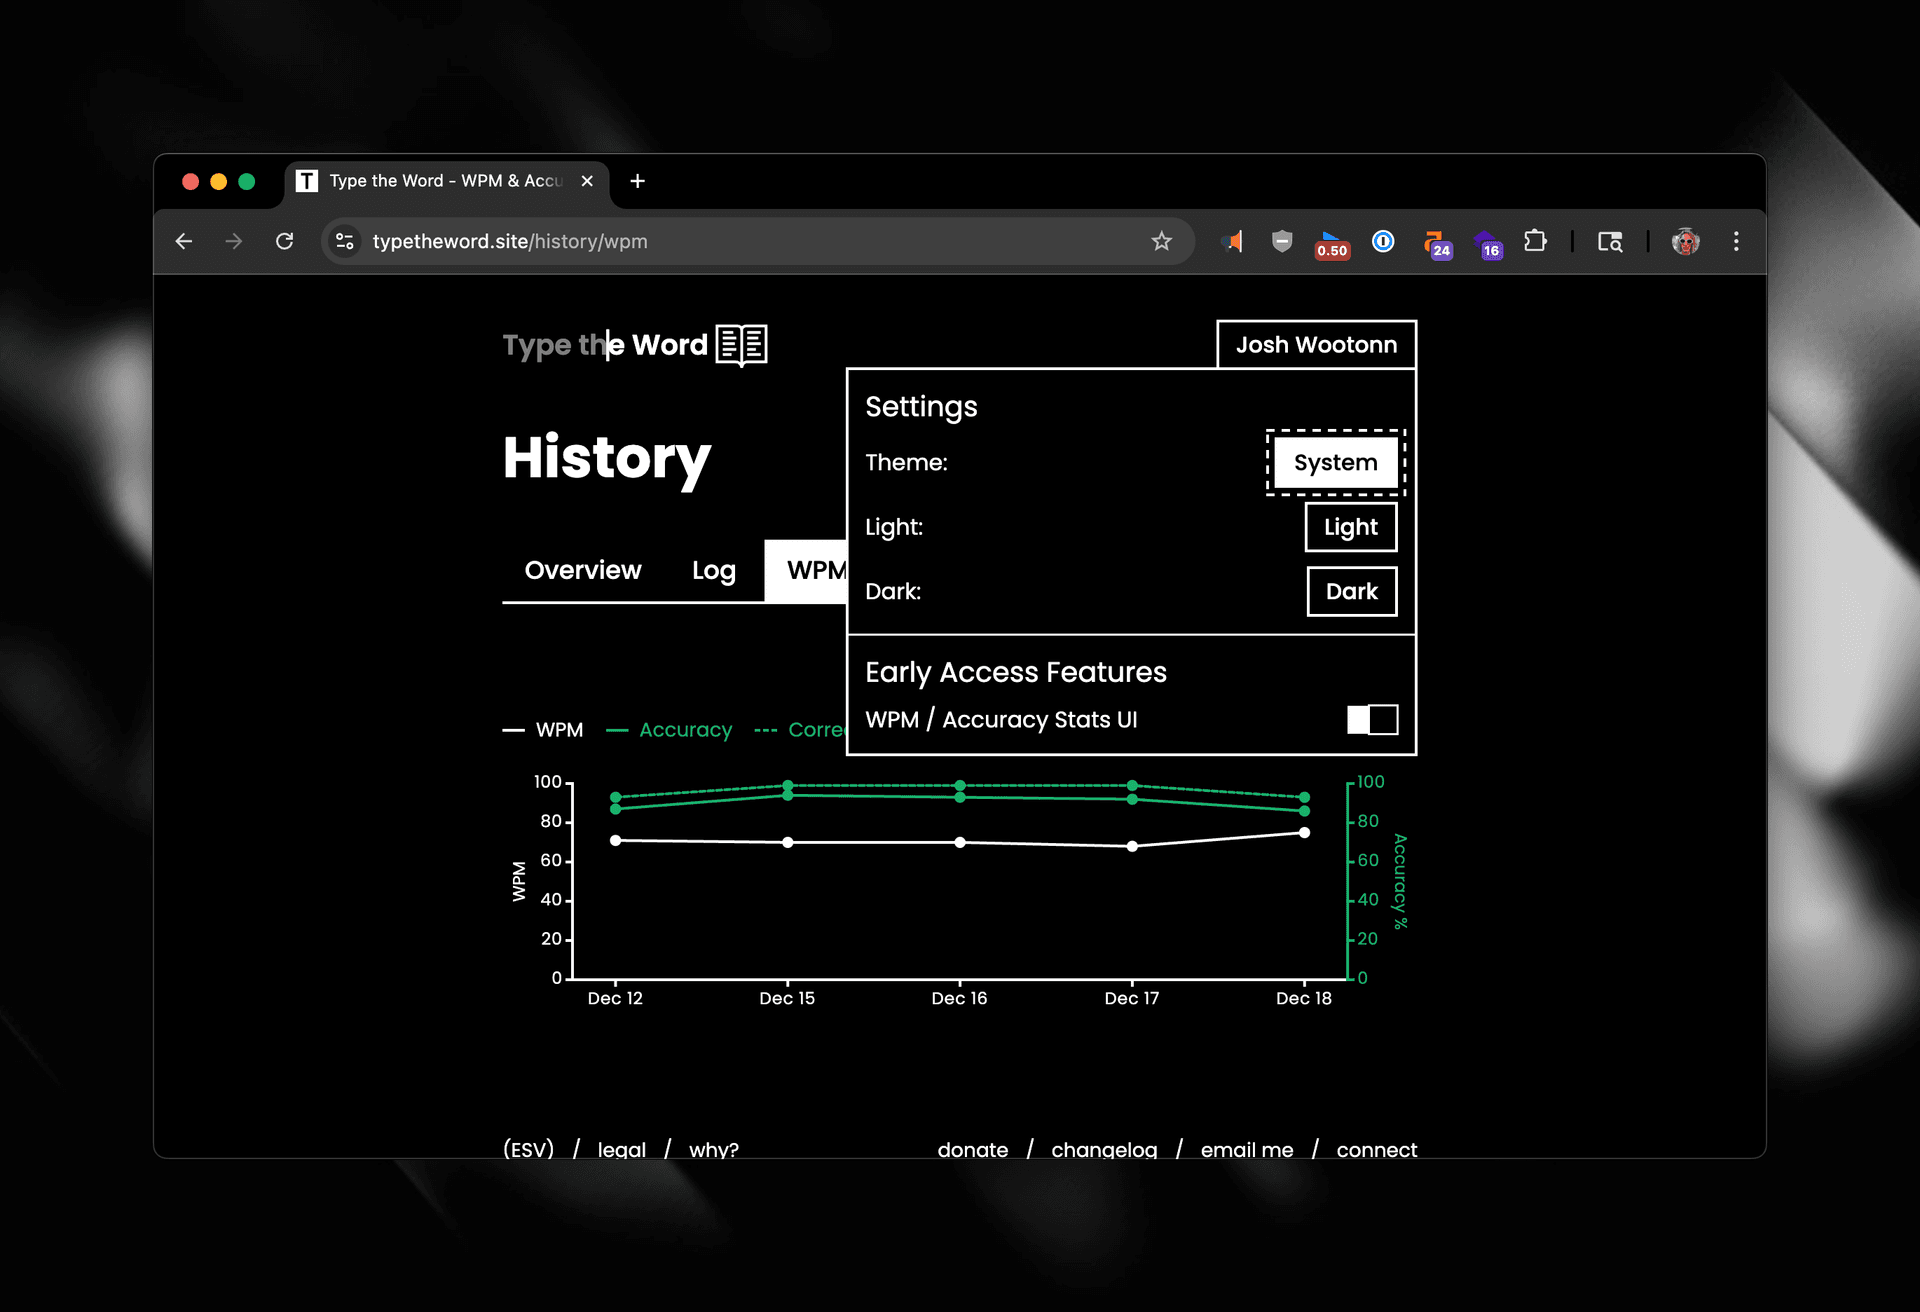Image resolution: width=1920 pixels, height=1312 pixels.
Task: Bookmark this page with the star icon
Action: coord(1161,241)
